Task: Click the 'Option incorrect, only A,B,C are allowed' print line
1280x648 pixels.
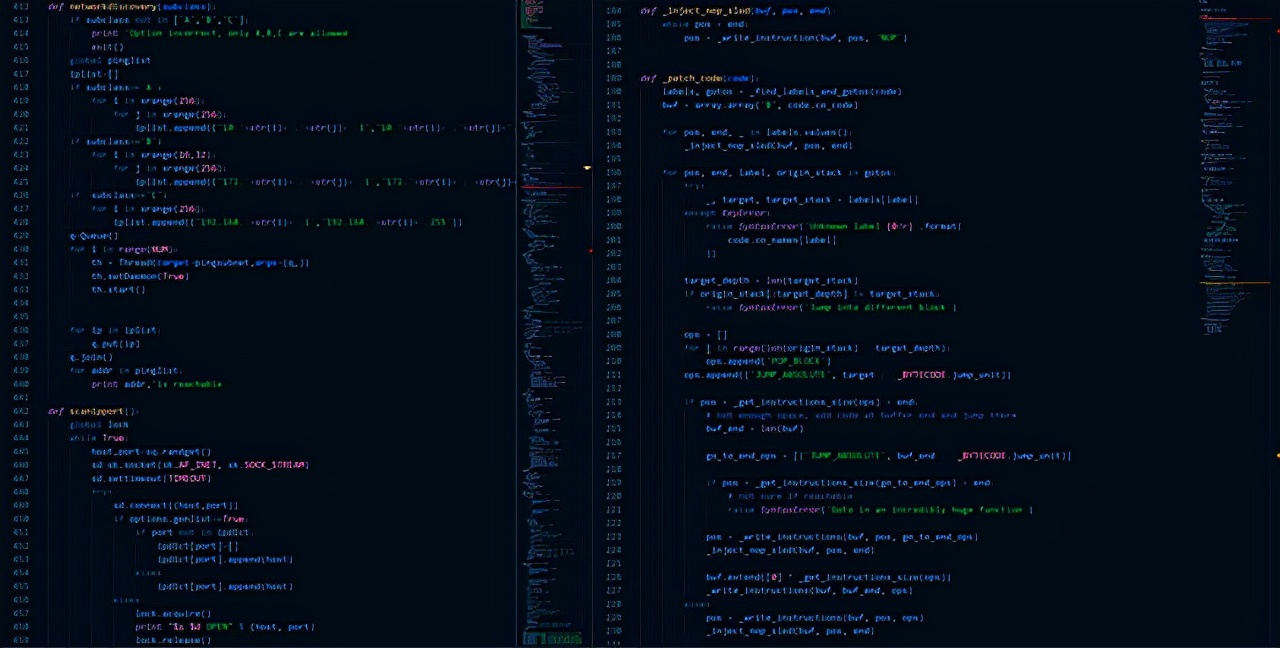Action: [219, 33]
